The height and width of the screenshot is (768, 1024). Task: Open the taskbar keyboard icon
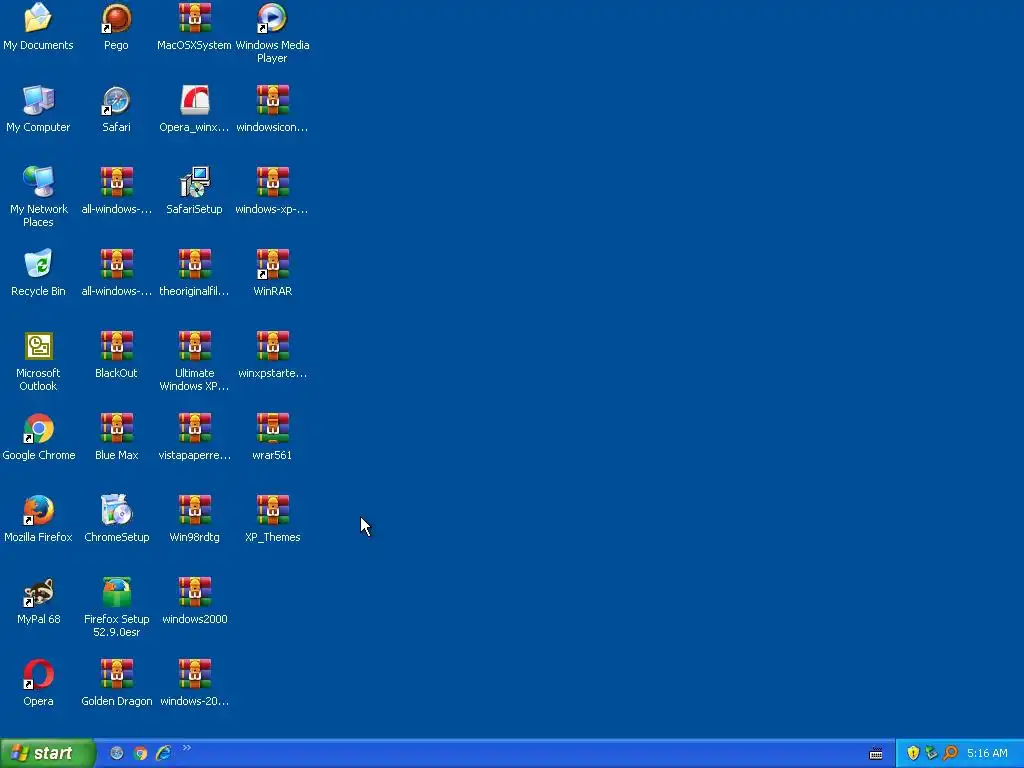[x=876, y=754]
